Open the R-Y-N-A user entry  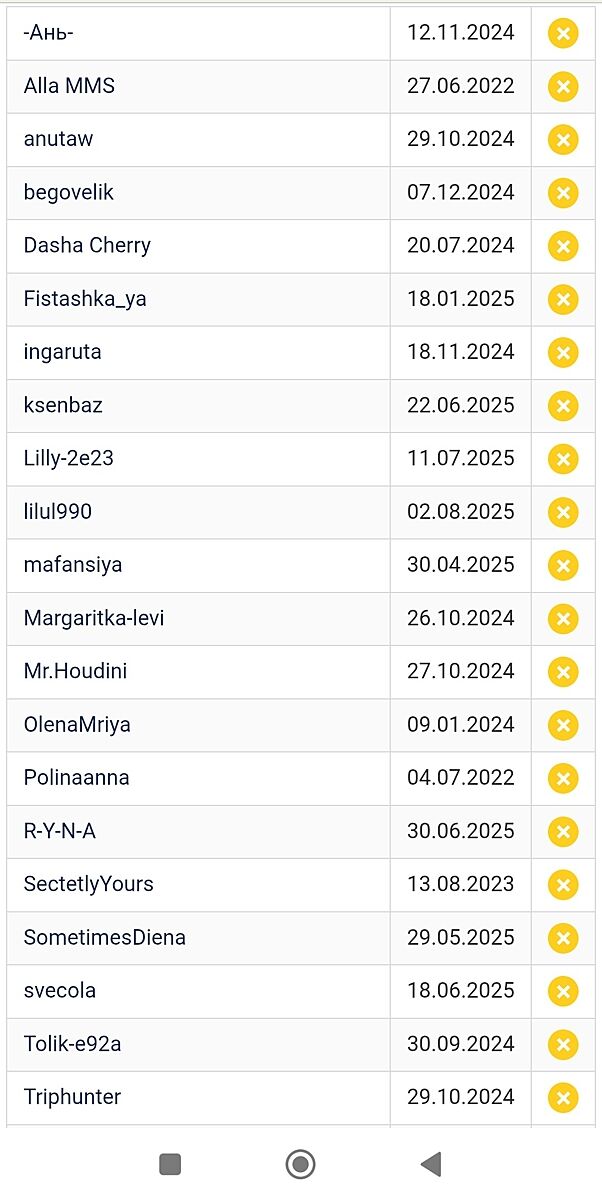tap(60, 831)
